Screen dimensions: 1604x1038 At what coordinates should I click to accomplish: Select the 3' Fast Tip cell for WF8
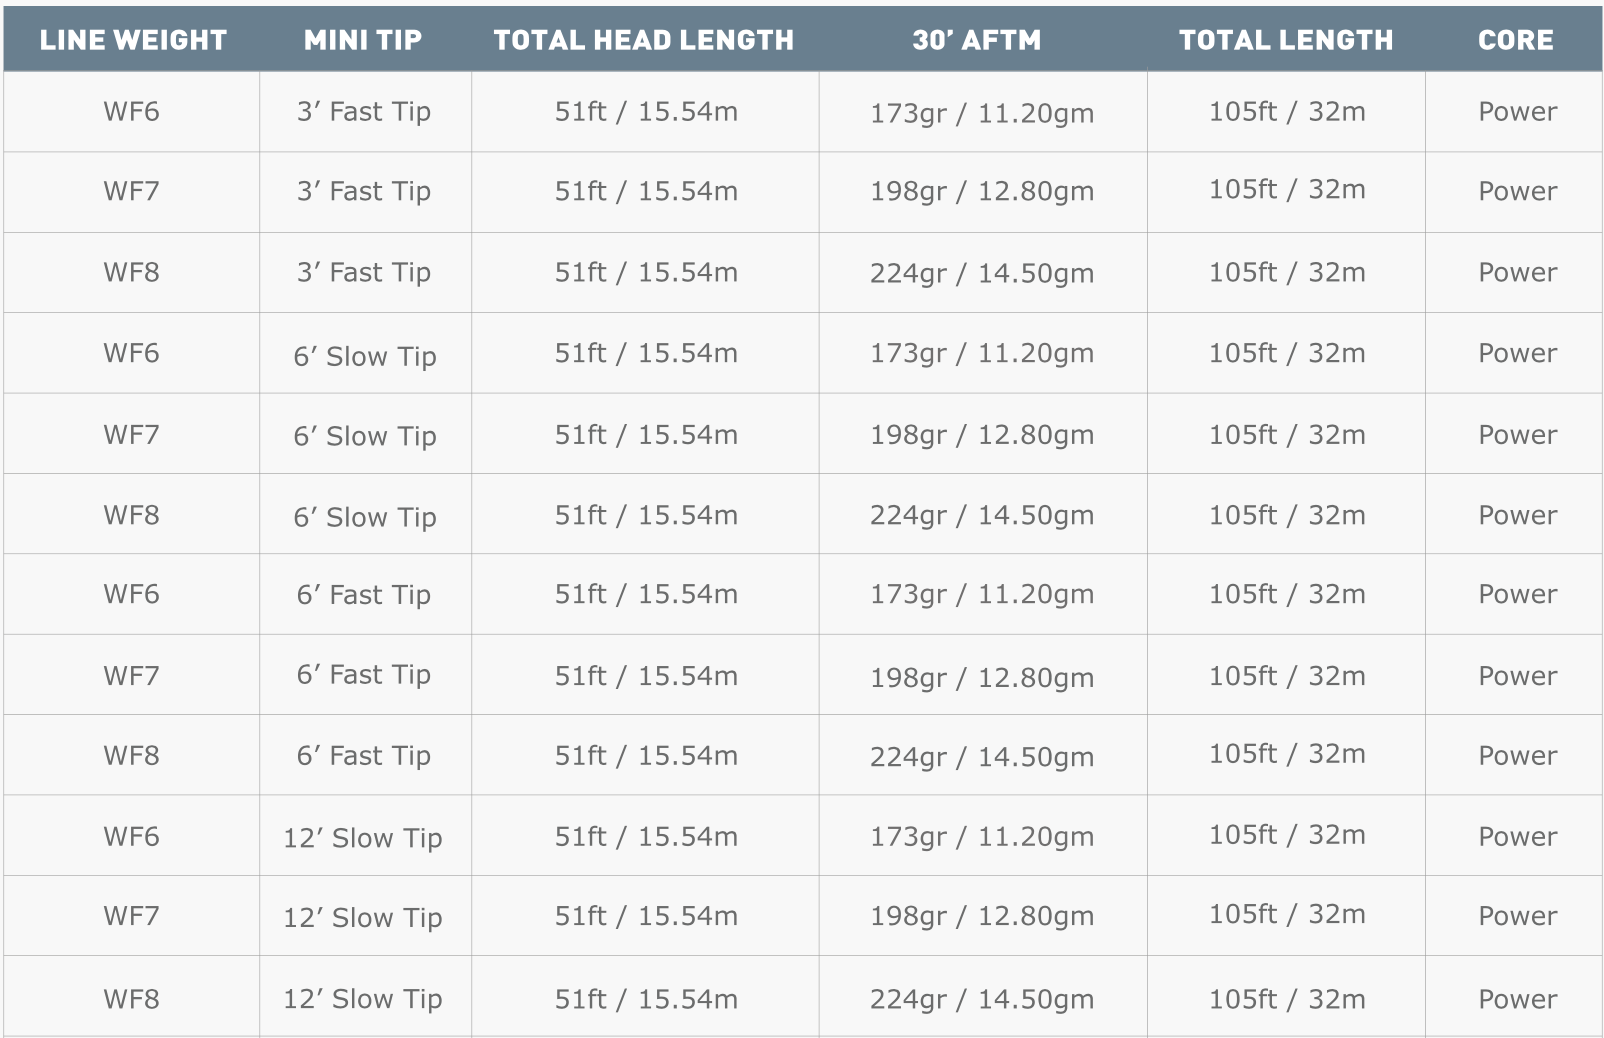point(364,272)
